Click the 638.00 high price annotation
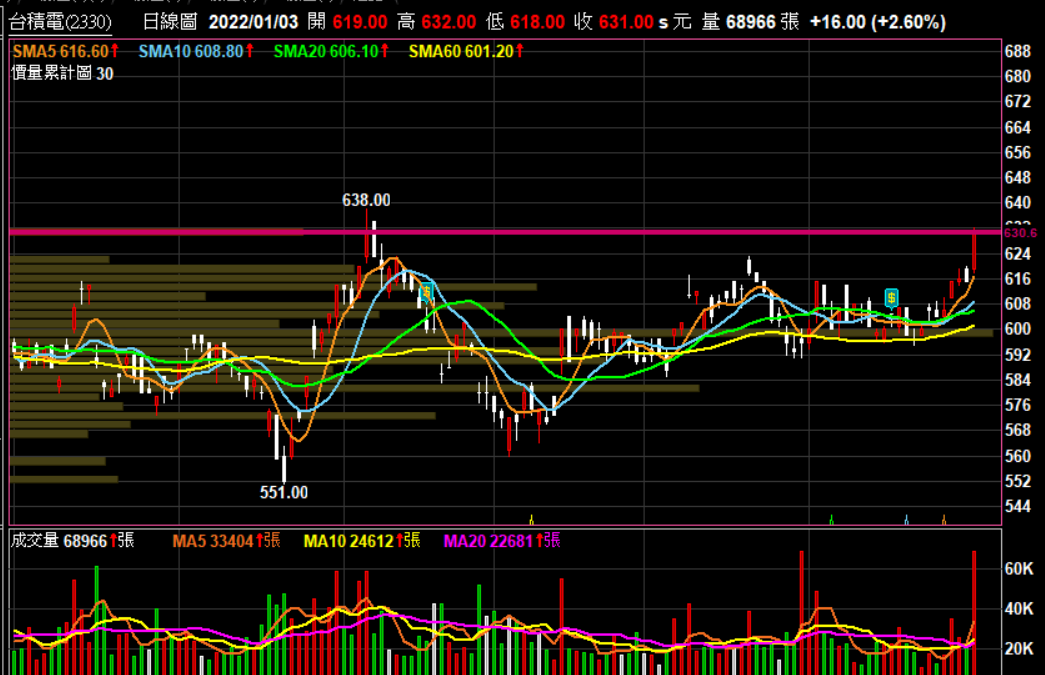Viewport: 1045px width, 675px height. tap(366, 200)
